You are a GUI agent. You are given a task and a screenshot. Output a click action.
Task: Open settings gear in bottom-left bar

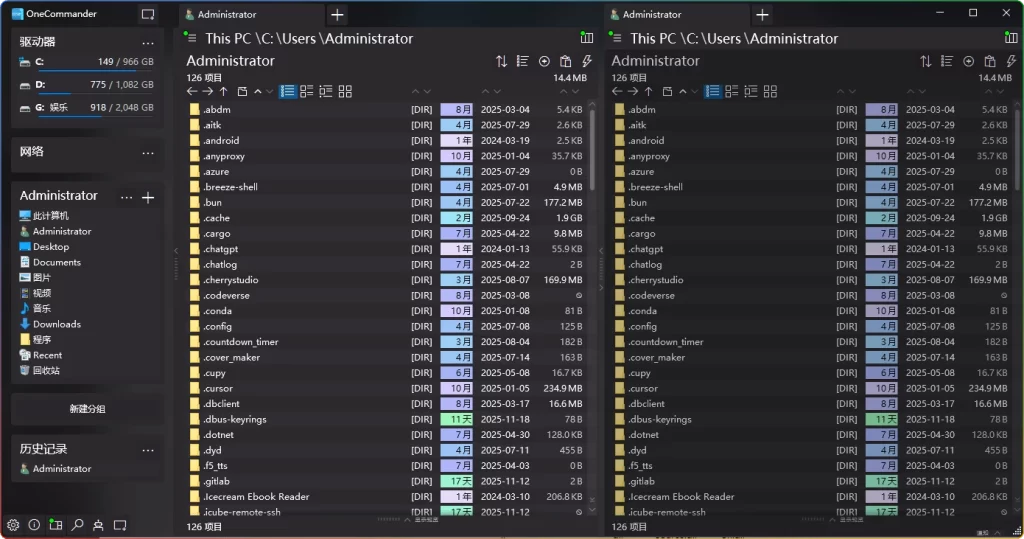coord(13,525)
